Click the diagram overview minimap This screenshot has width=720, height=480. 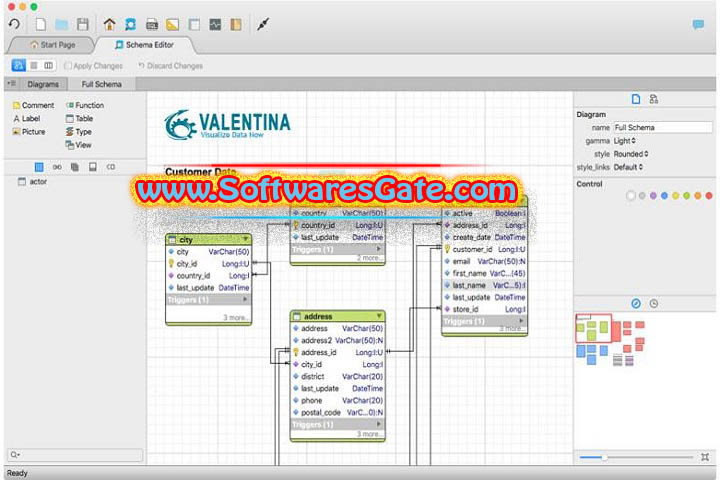611,340
